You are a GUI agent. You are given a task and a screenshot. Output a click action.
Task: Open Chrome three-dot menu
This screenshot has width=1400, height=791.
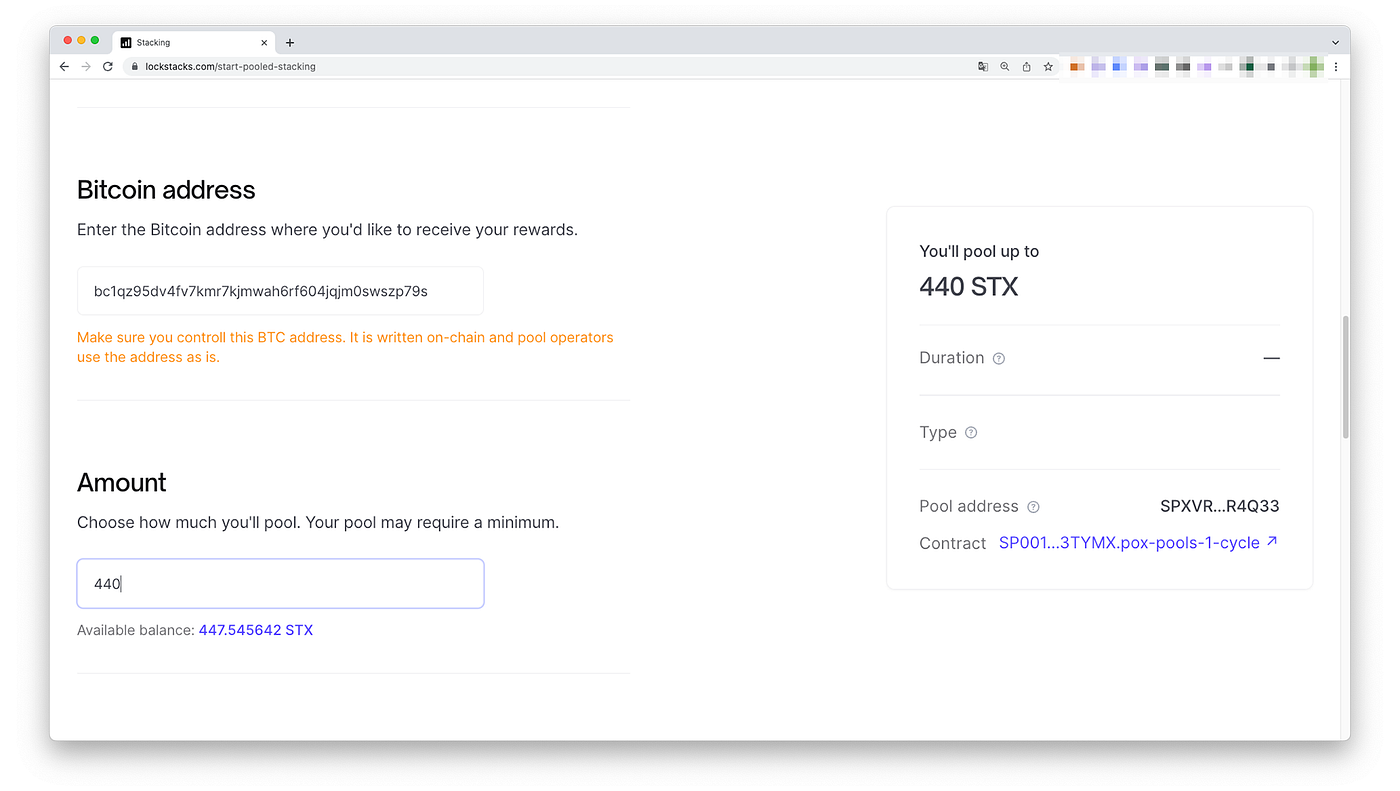pos(1336,67)
